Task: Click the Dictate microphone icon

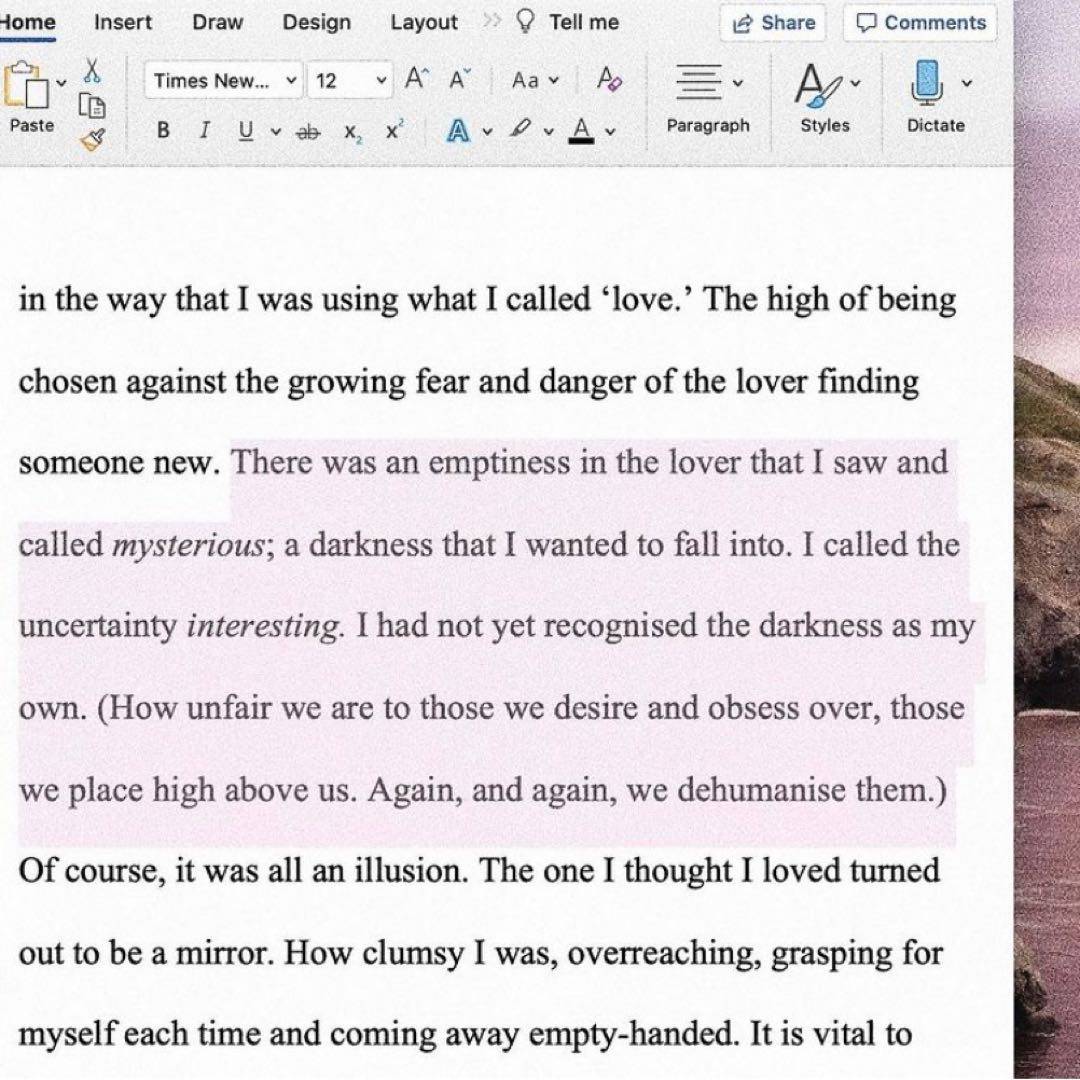Action: (927, 82)
